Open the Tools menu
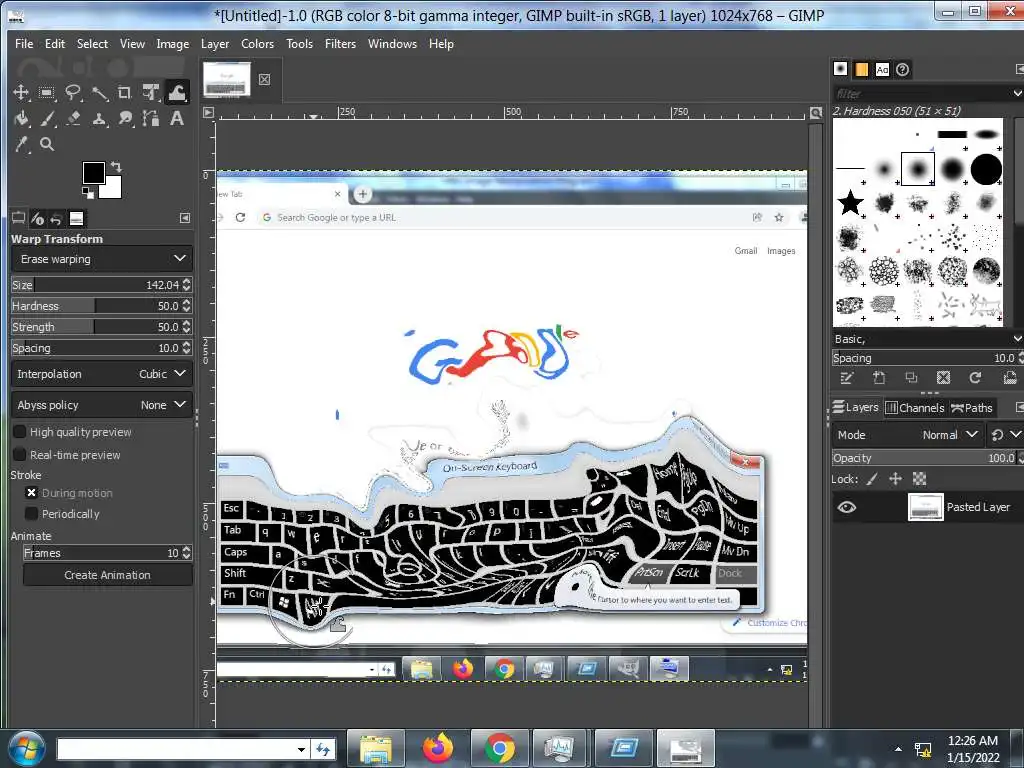 [299, 44]
